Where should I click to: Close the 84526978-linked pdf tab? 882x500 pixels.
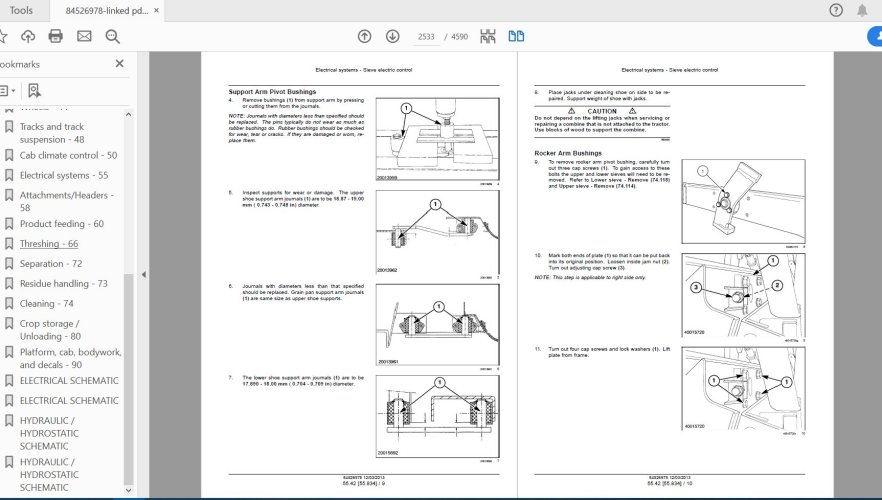156,11
